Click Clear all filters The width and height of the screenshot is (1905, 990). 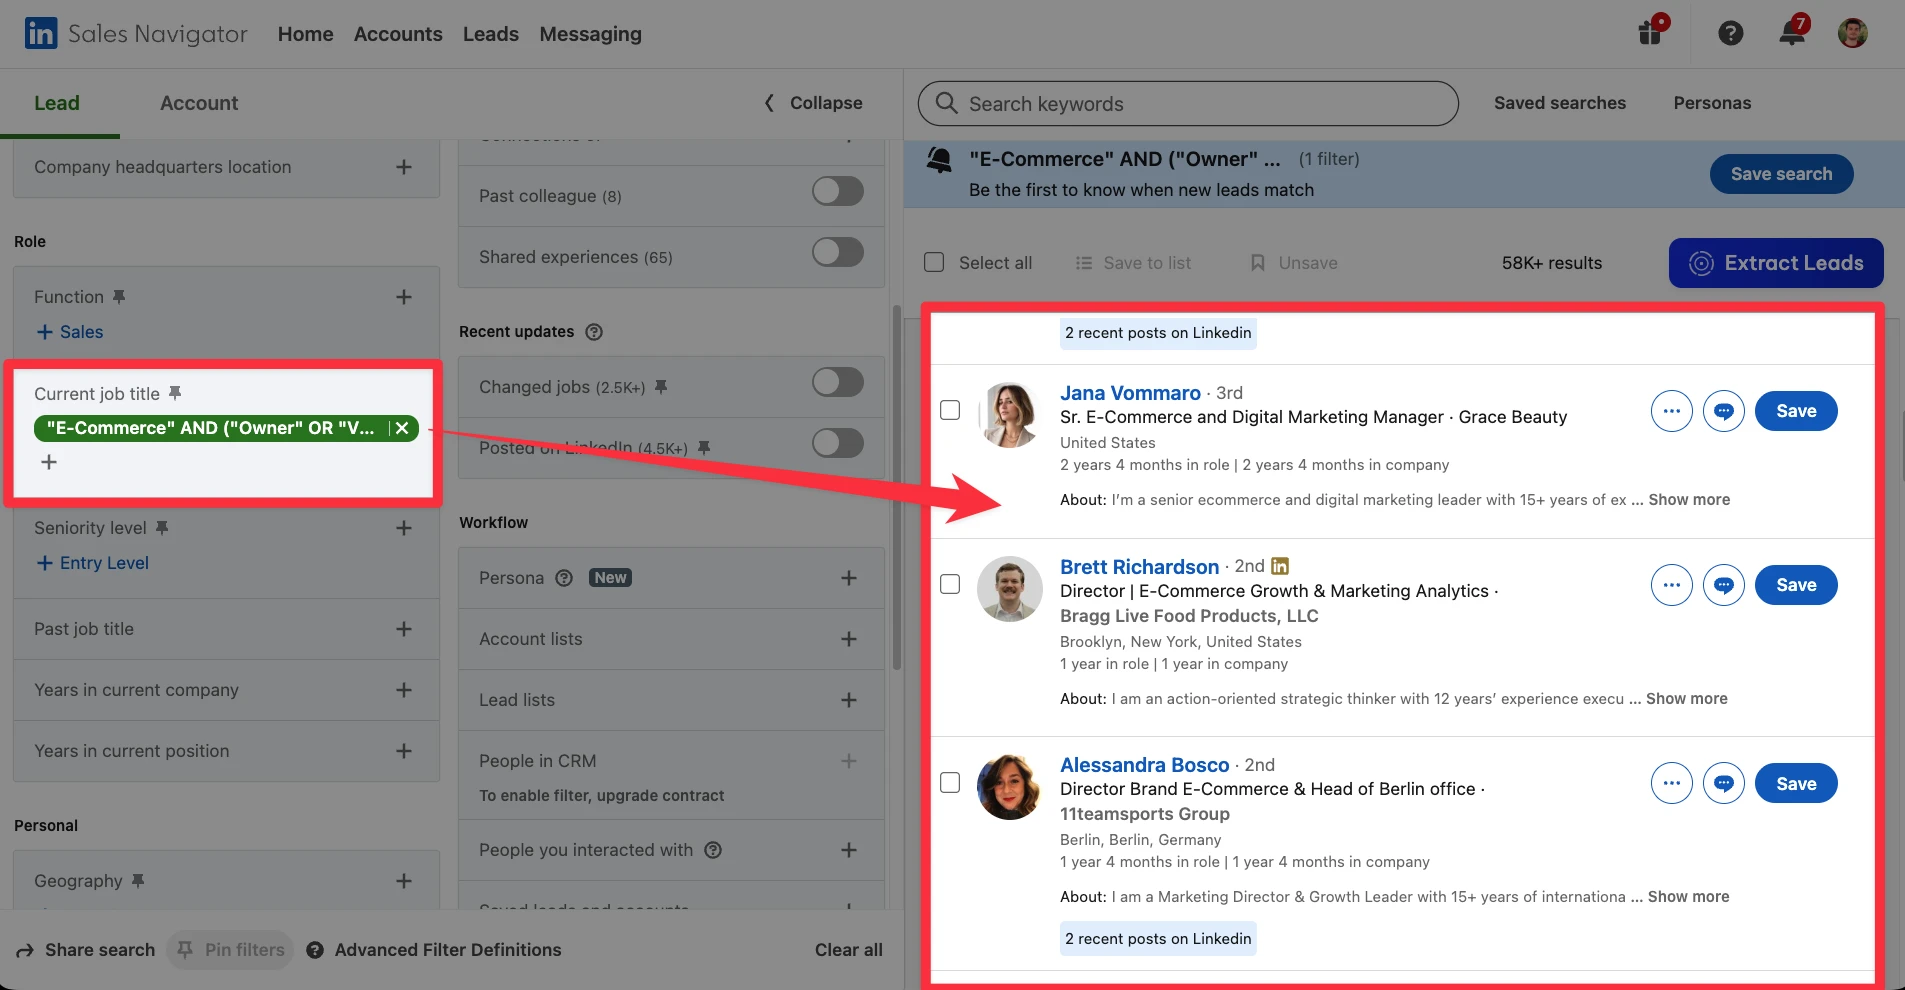coord(848,950)
